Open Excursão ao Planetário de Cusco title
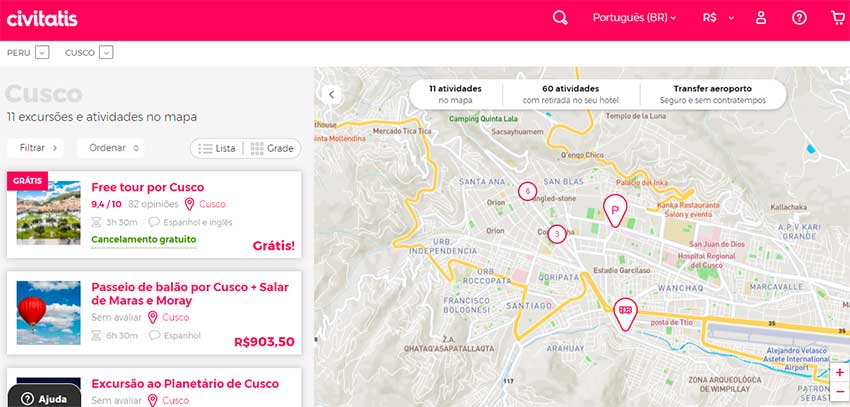Viewport: 850px width, 407px height. [x=185, y=384]
